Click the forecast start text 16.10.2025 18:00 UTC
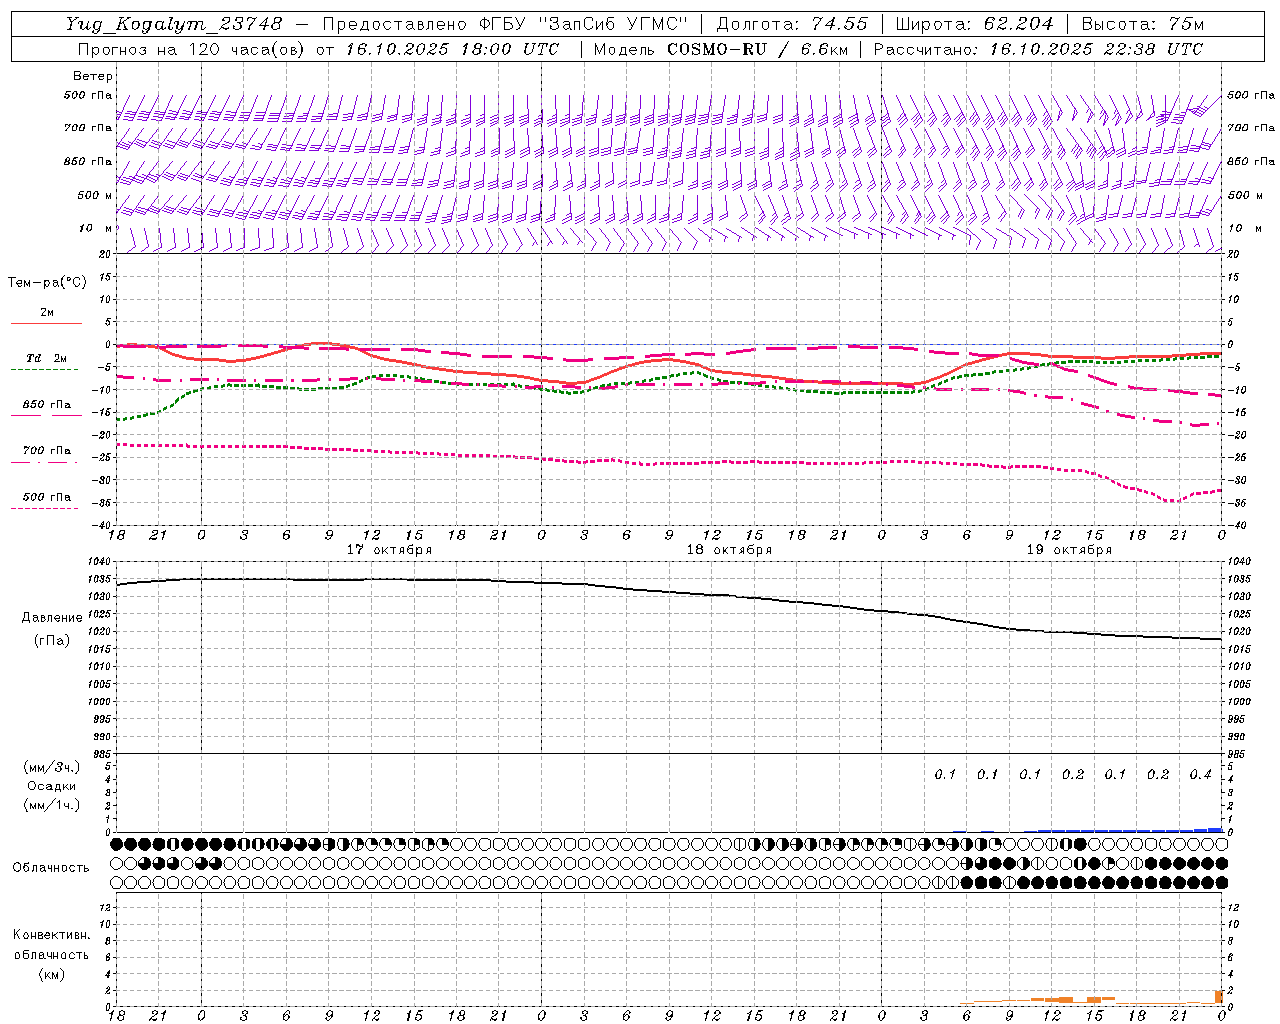Screen dimensions: 1280x1024 (x=452, y=49)
